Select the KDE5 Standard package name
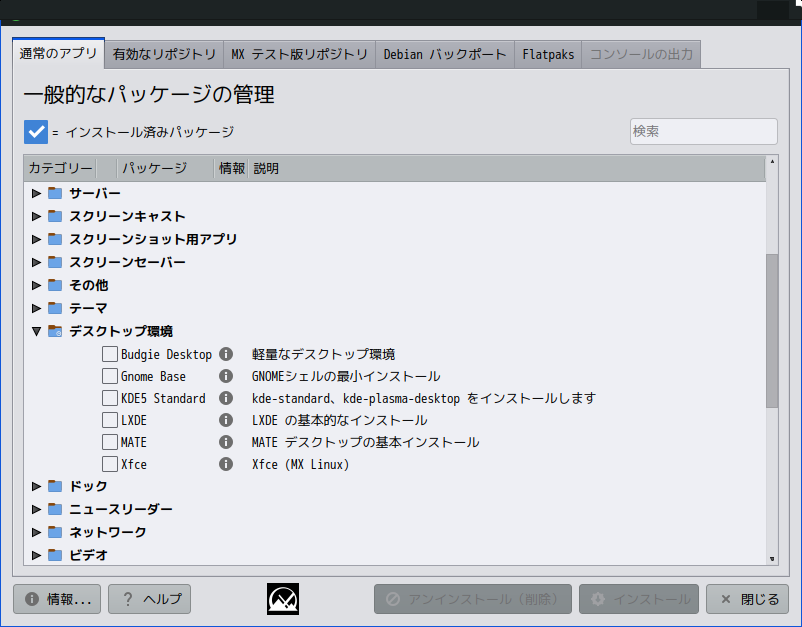 click(163, 398)
